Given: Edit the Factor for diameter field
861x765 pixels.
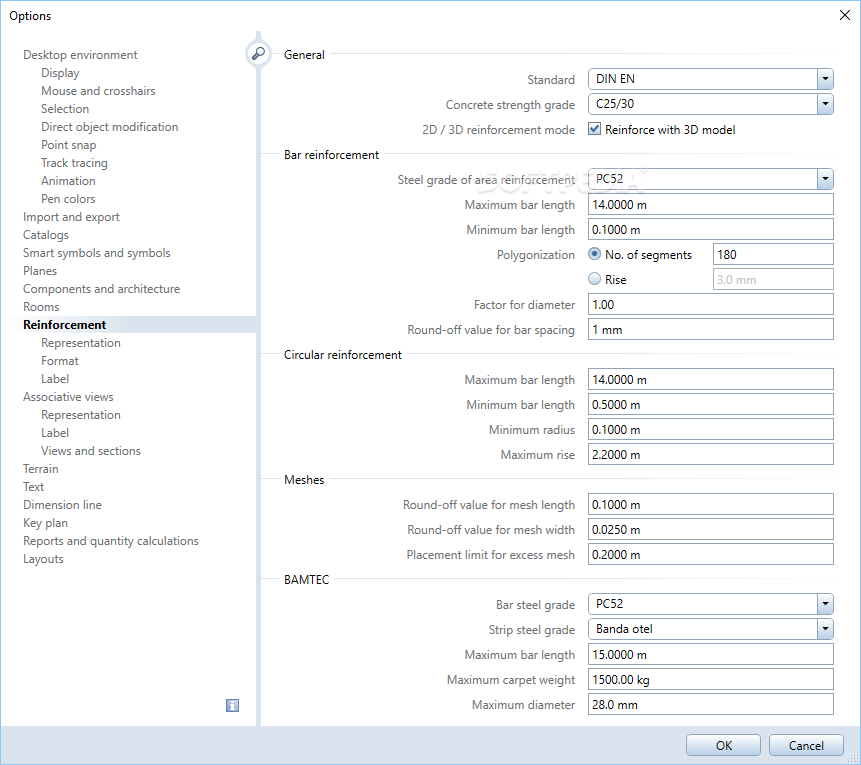Looking at the screenshot, I should [x=711, y=304].
